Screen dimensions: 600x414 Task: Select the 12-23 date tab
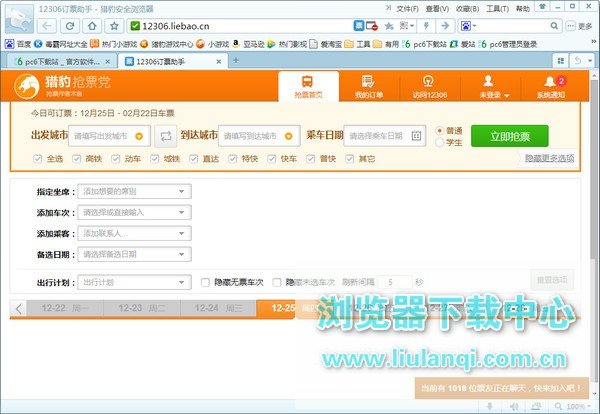point(142,308)
